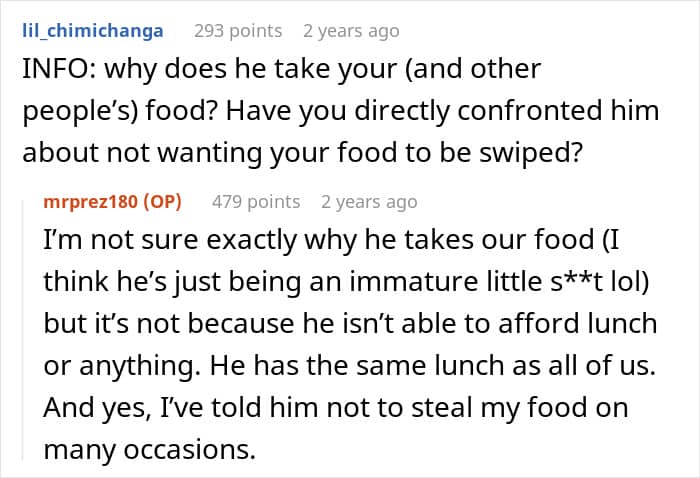Click the (OP) tag beside mrprez180

(x=163, y=202)
